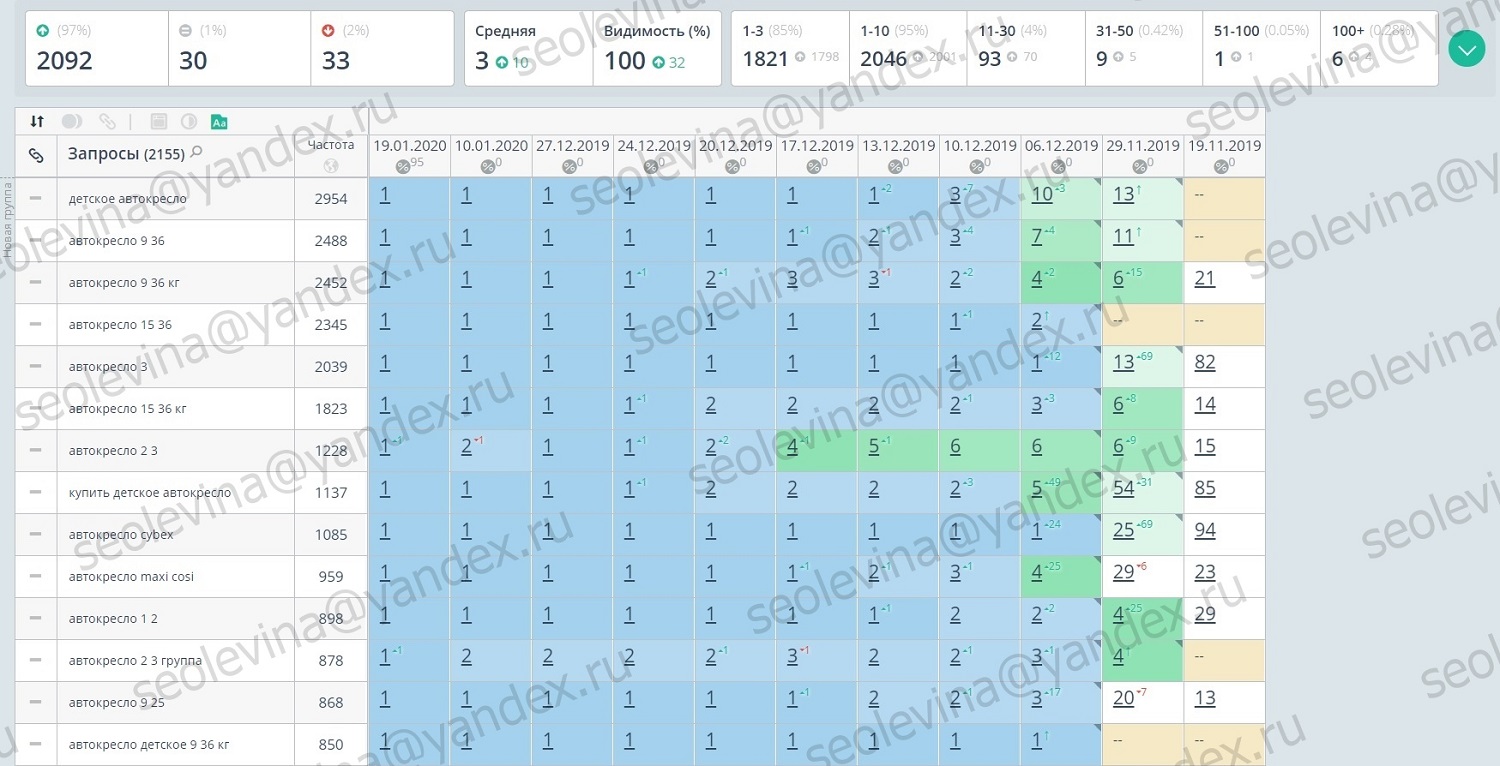
Task: Open the search magnifier next to Запросы
Action: pos(197,152)
